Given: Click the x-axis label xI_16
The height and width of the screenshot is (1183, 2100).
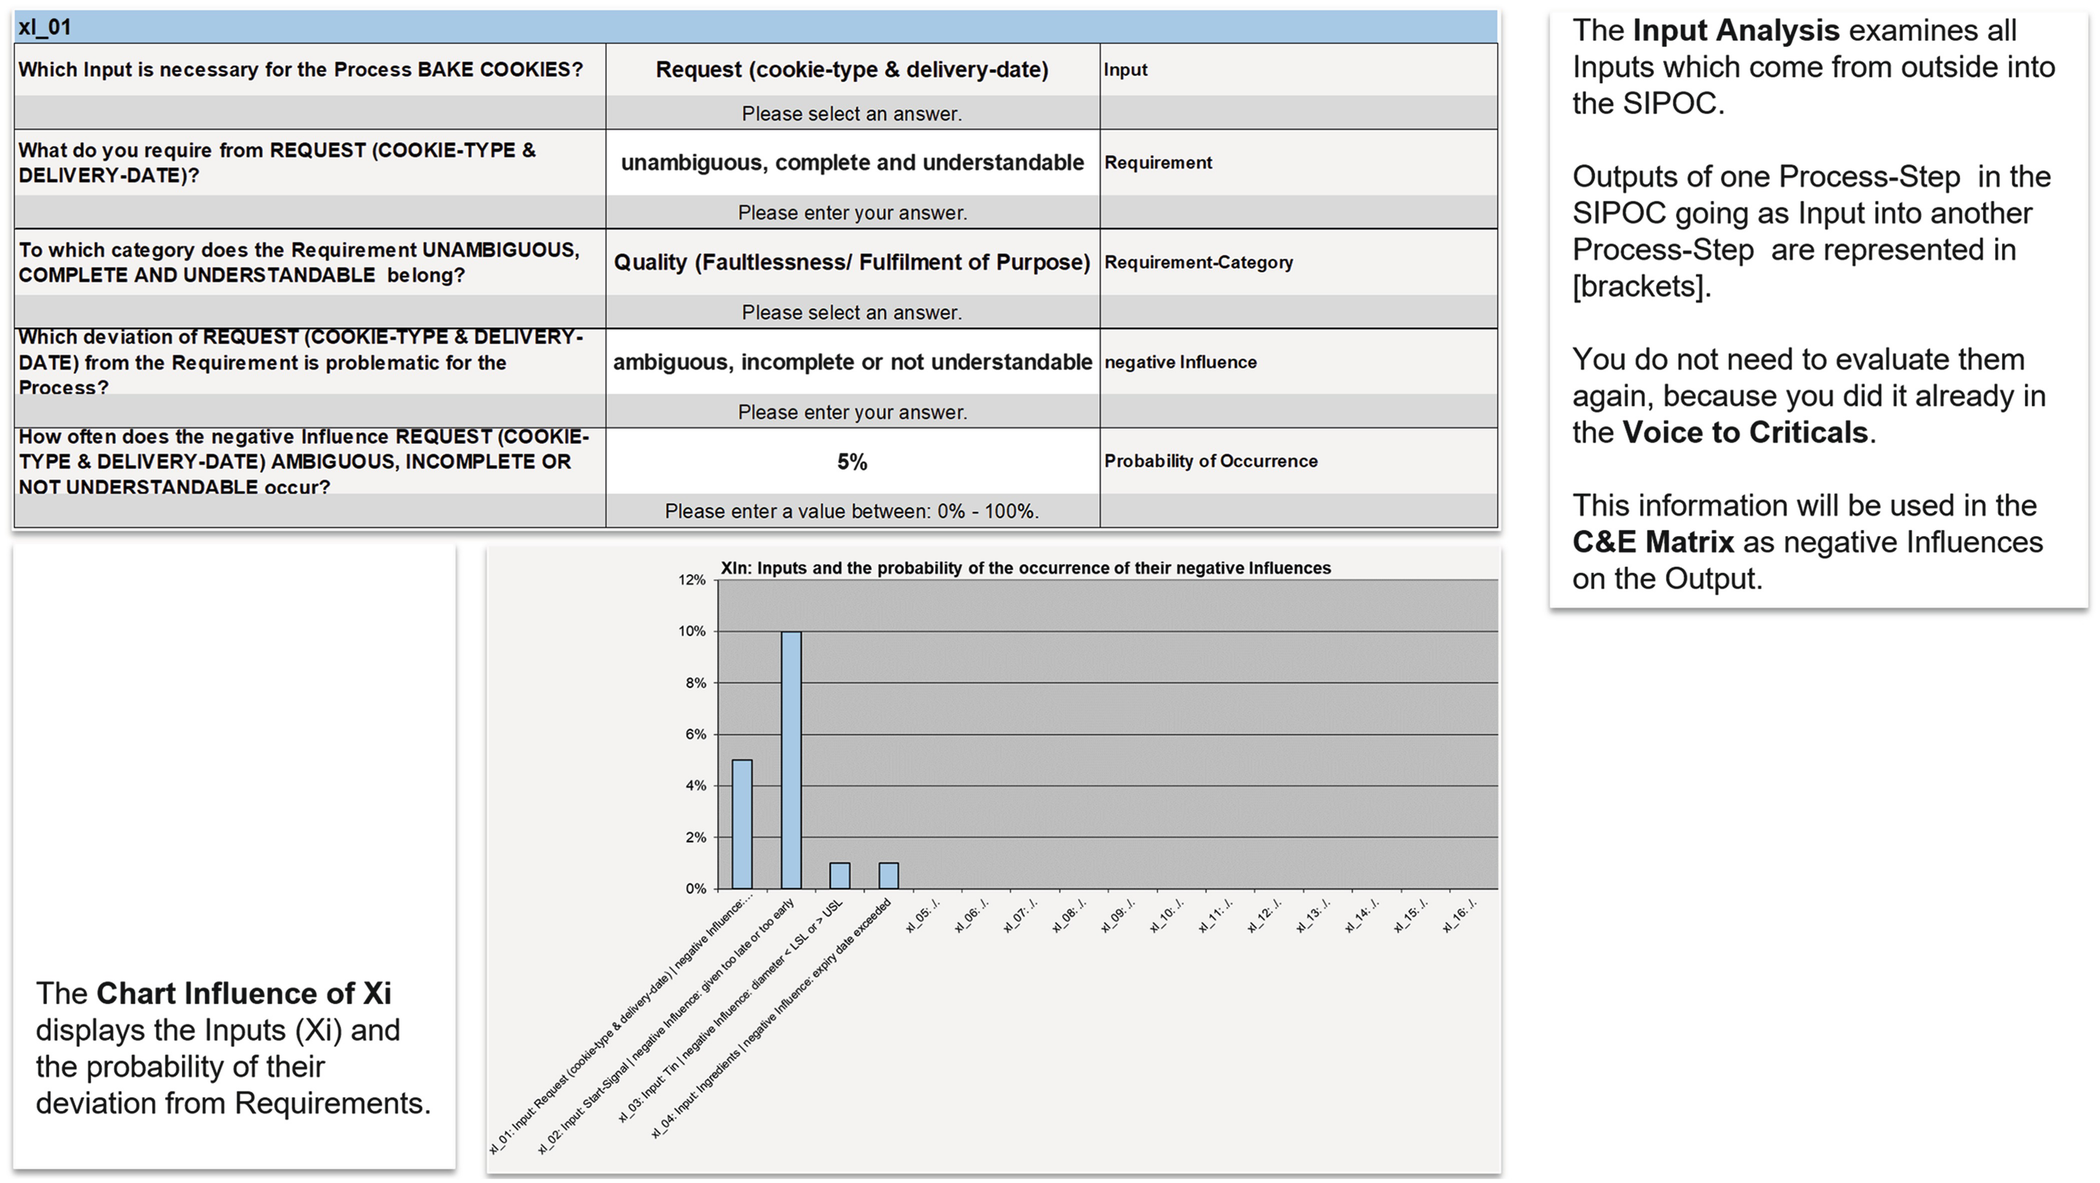Looking at the screenshot, I should (x=1460, y=915).
